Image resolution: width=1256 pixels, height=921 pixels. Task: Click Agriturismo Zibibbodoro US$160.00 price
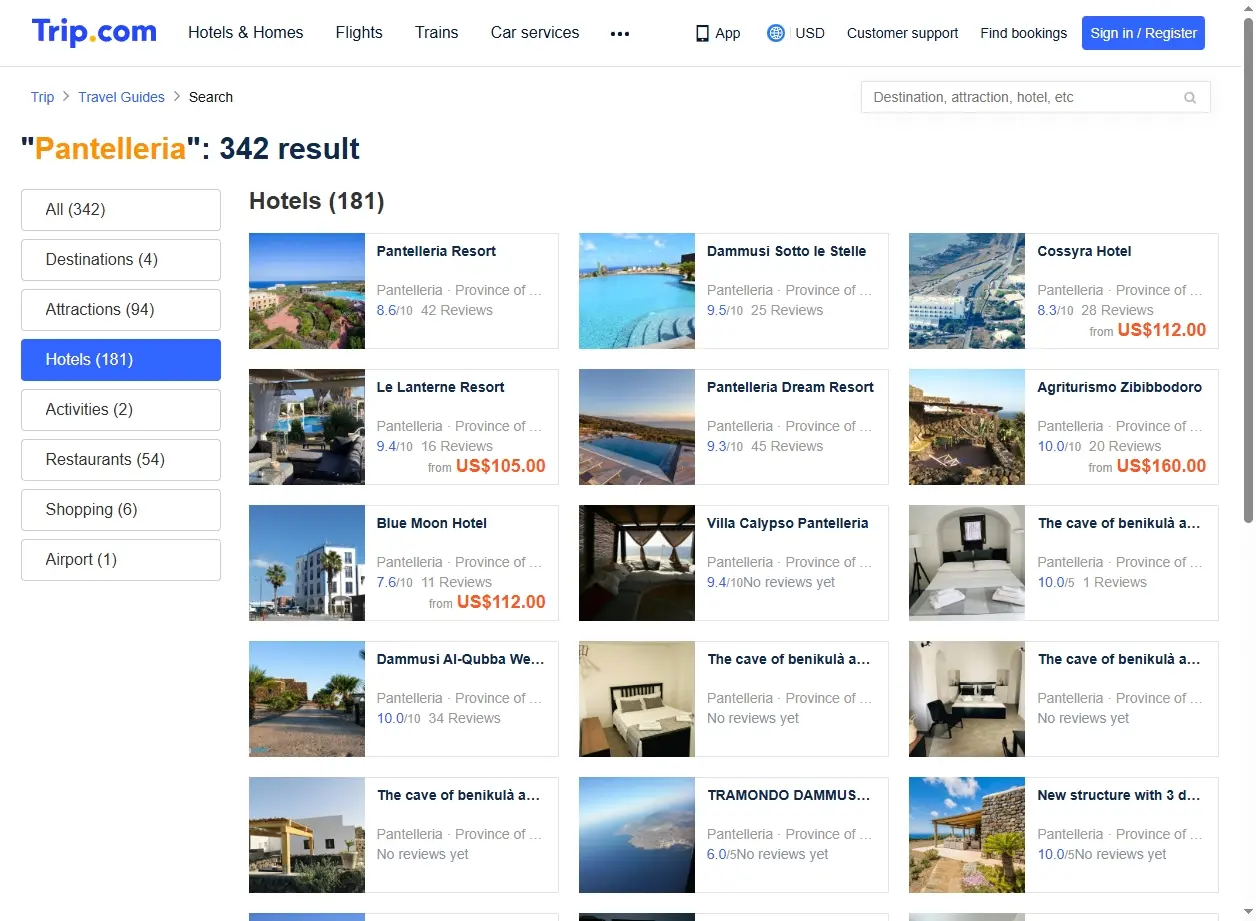(x=1162, y=466)
